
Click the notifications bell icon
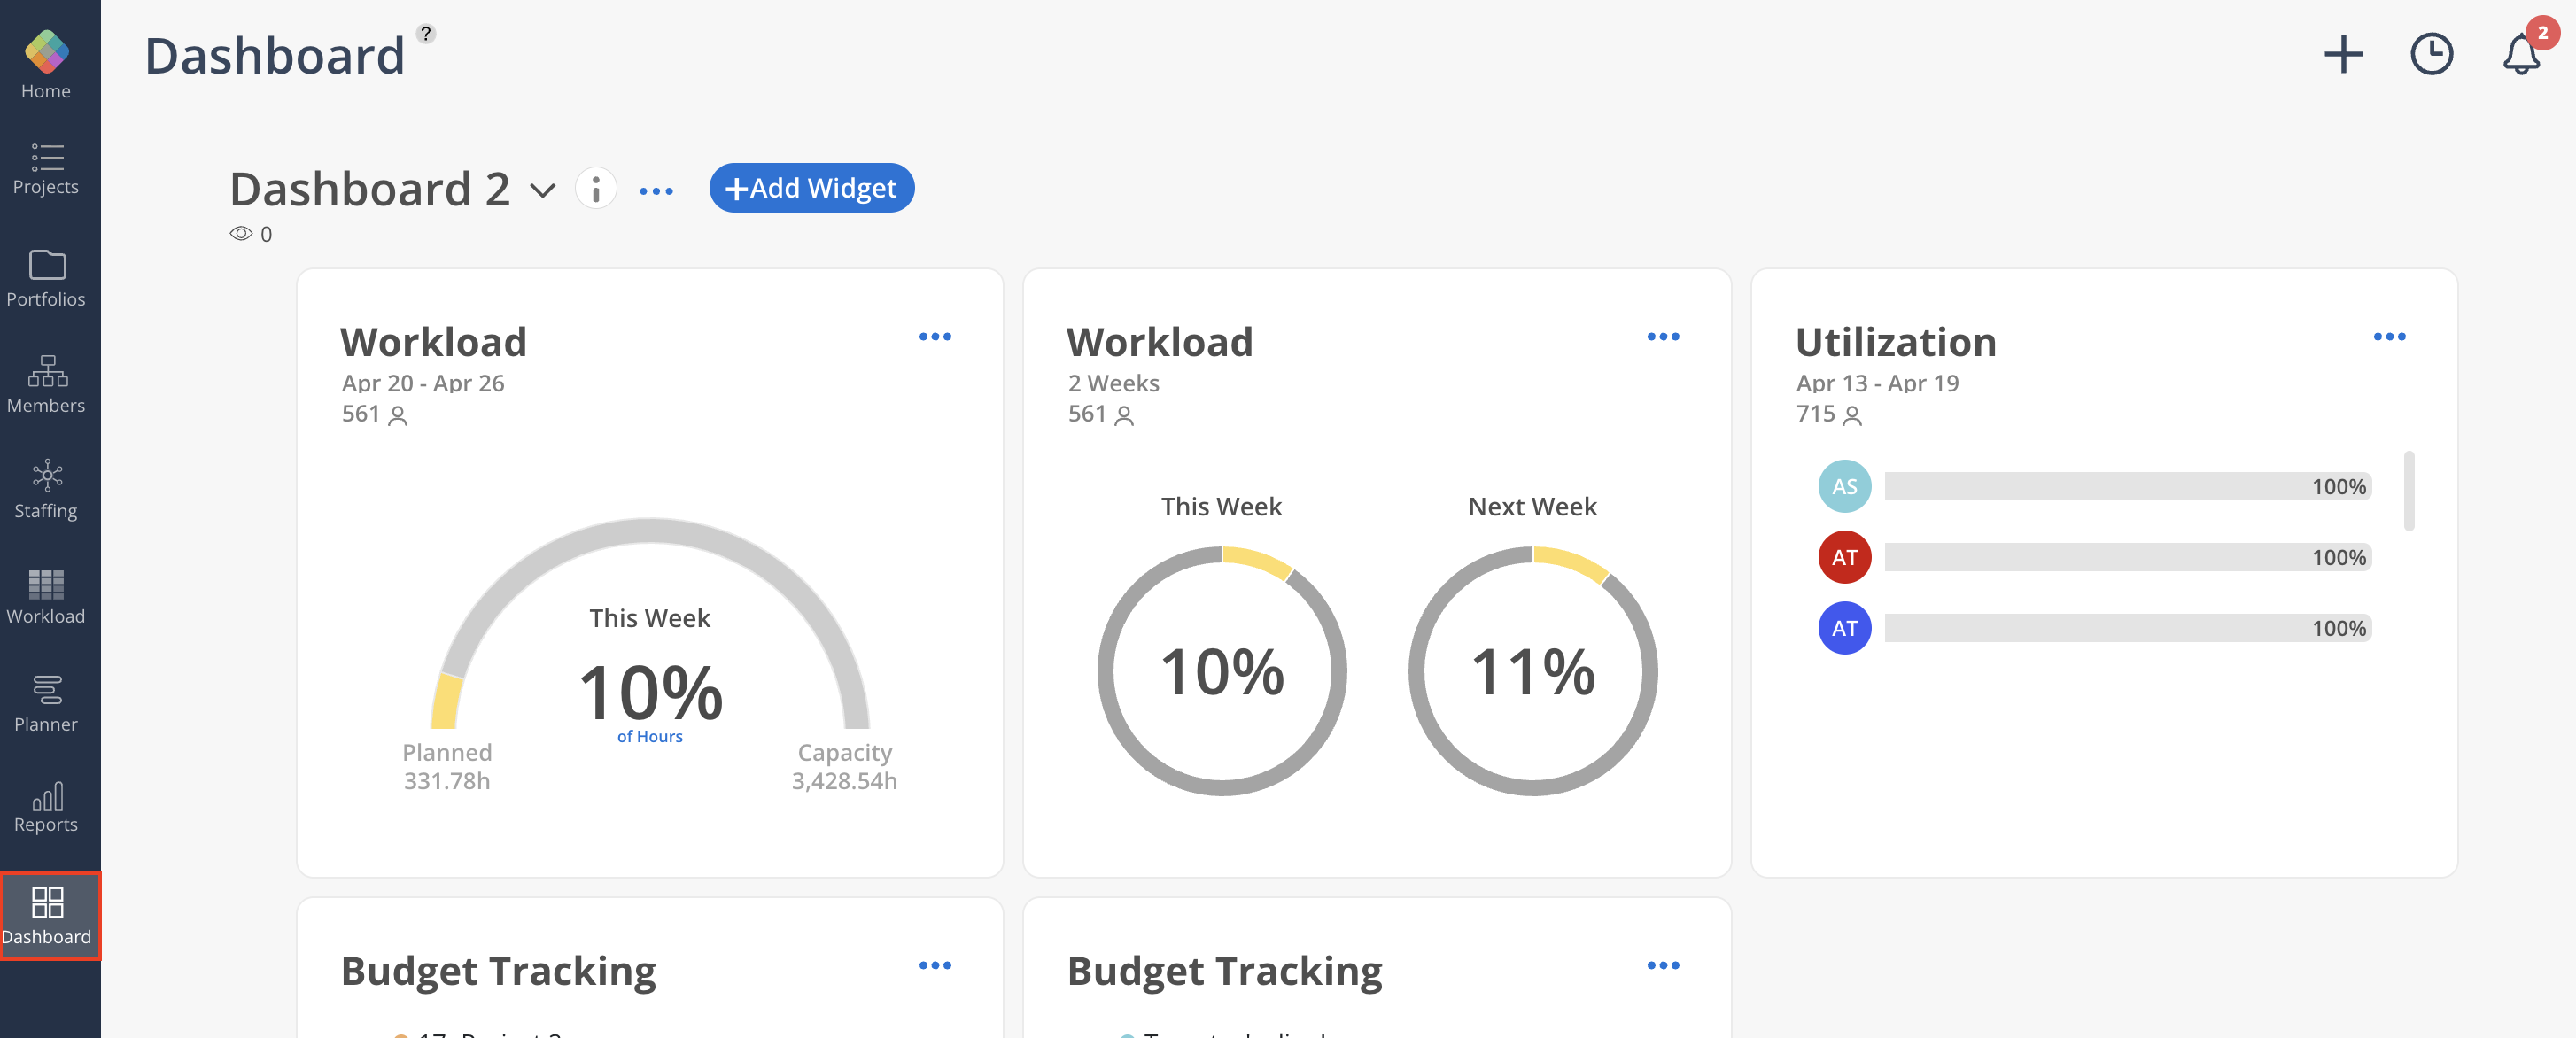[2520, 55]
